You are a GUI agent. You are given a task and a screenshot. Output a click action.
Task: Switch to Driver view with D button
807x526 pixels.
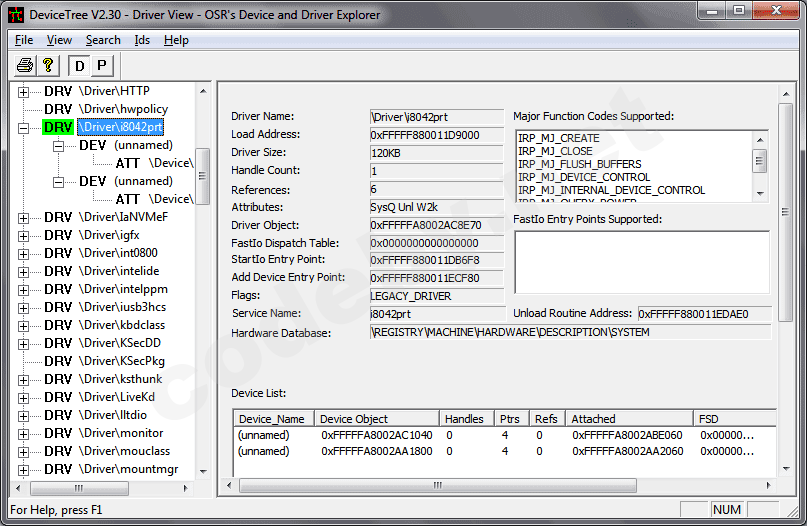click(79, 66)
